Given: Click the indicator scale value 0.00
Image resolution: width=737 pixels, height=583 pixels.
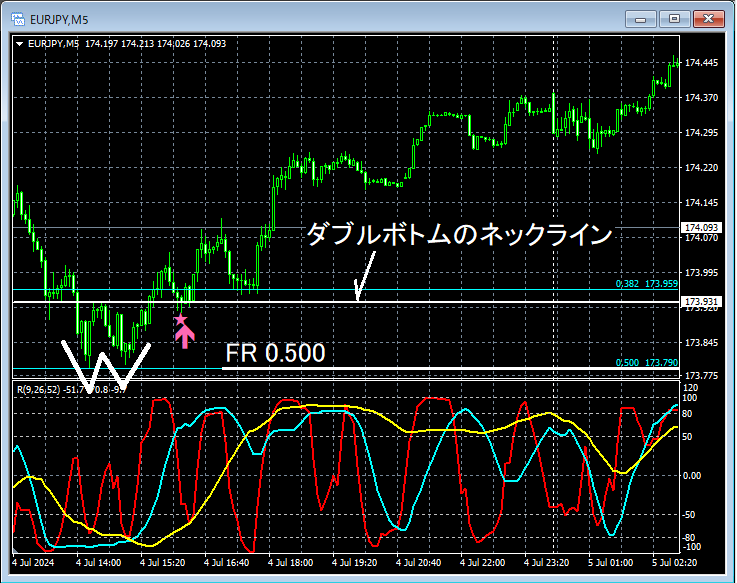Looking at the screenshot, I should pos(691,476).
